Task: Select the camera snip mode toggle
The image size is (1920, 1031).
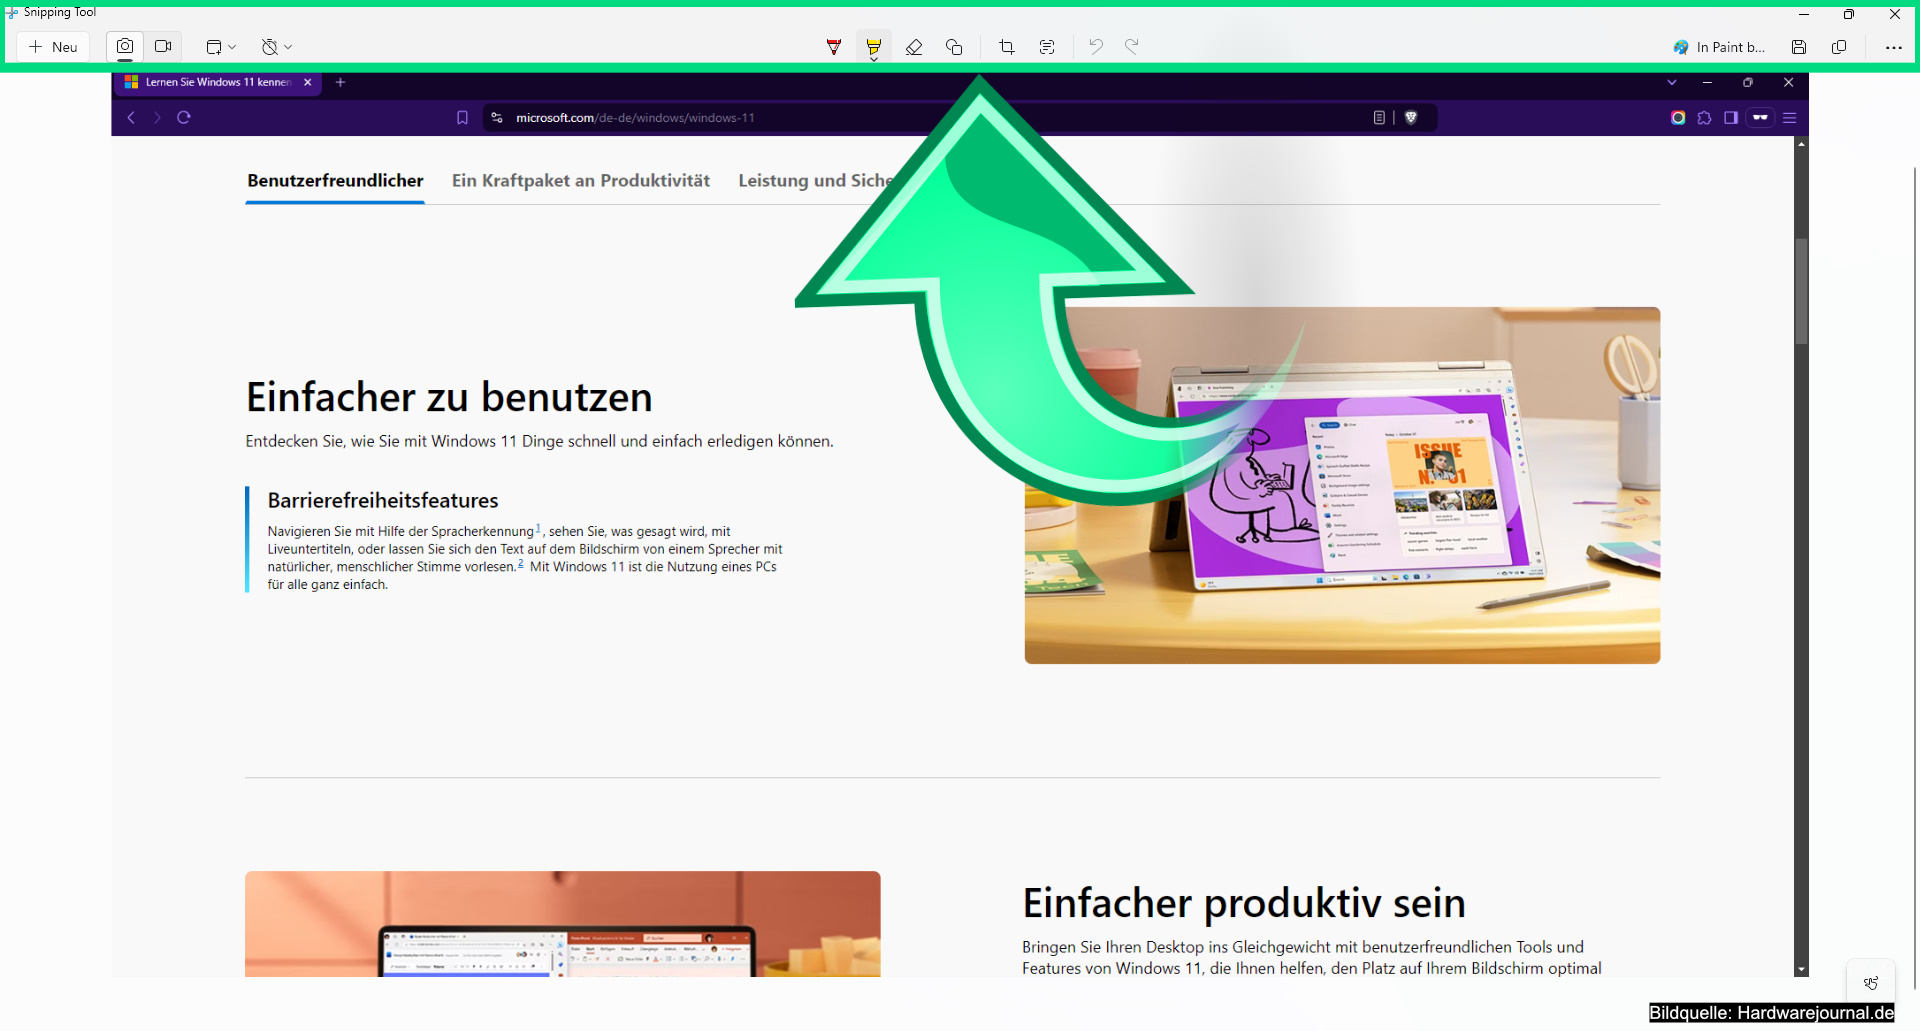Action: click(x=125, y=47)
